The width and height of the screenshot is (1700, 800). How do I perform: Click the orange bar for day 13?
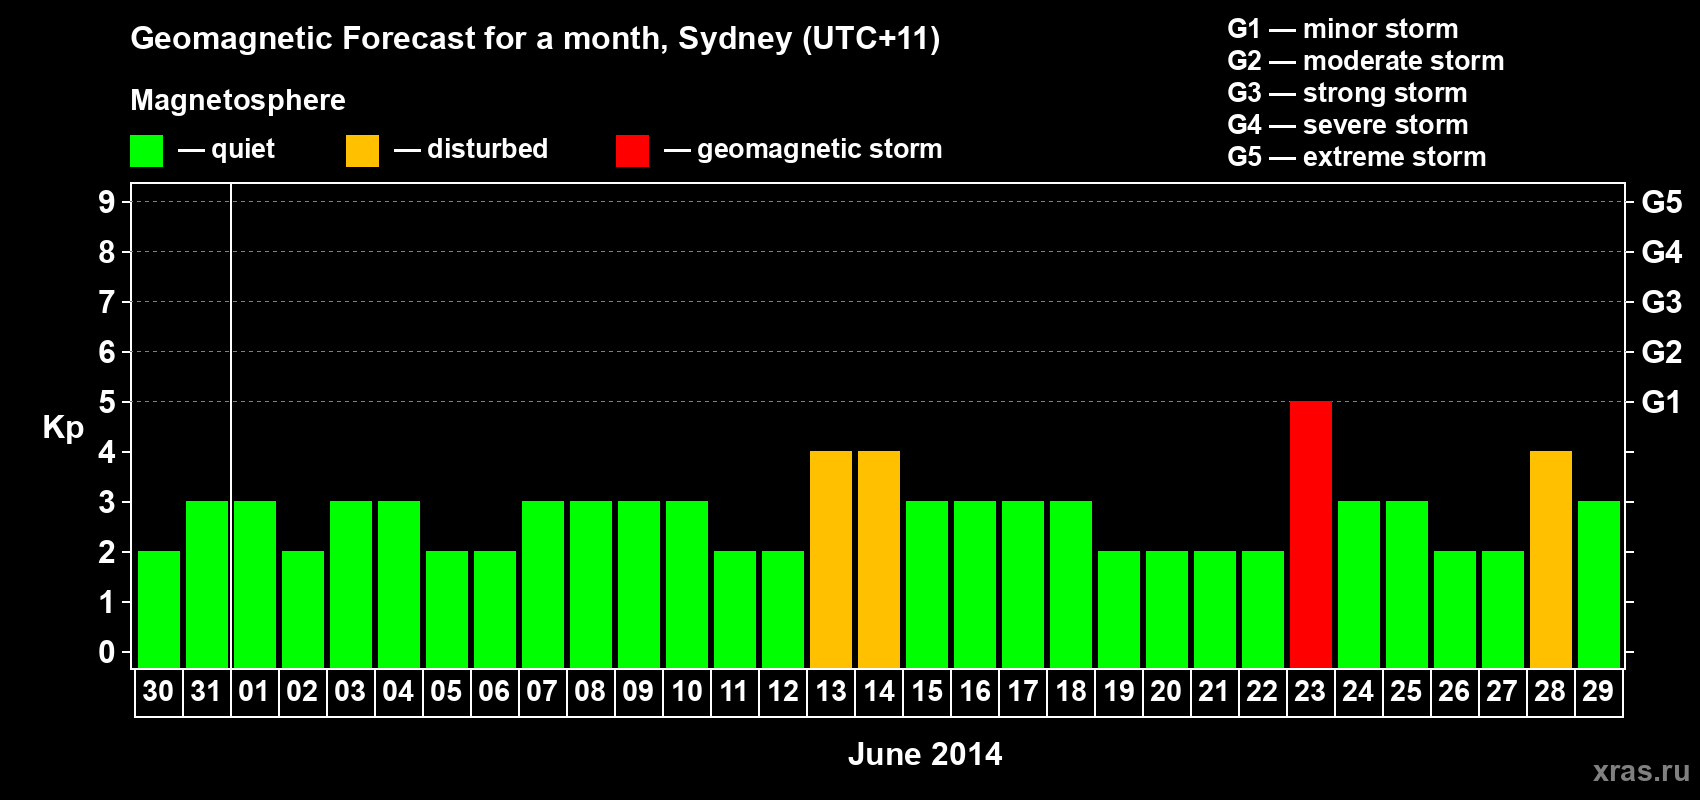pos(831,559)
